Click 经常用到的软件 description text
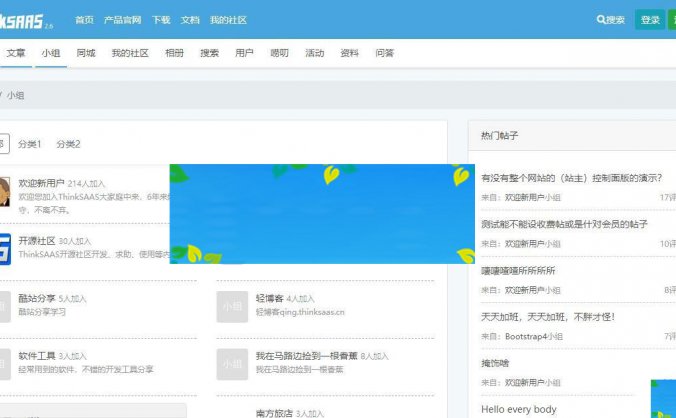The width and height of the screenshot is (676, 418). pos(85,369)
